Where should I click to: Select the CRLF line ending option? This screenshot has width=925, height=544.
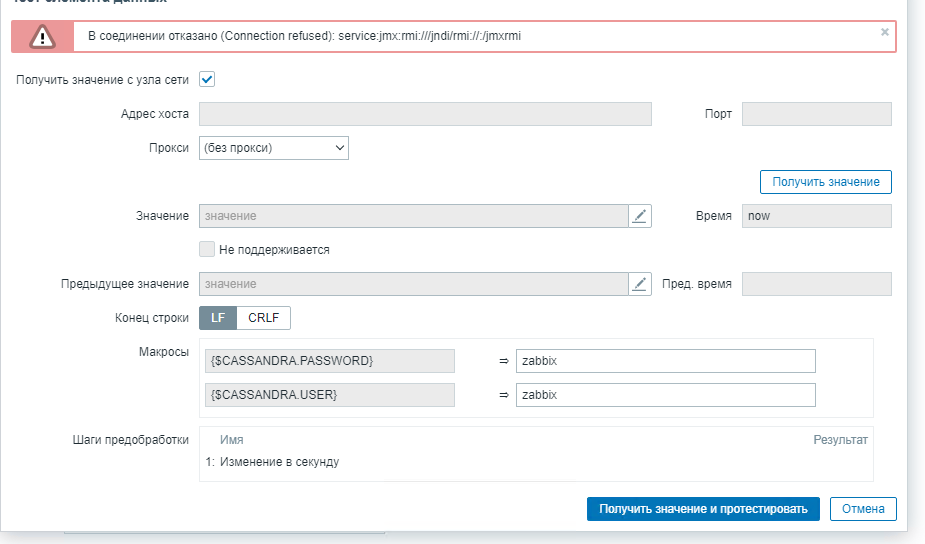coord(264,318)
